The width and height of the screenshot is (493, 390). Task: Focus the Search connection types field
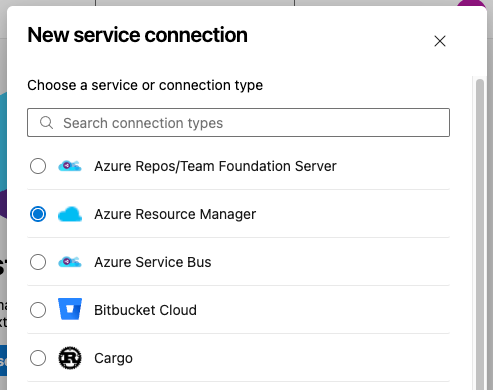[x=238, y=122]
